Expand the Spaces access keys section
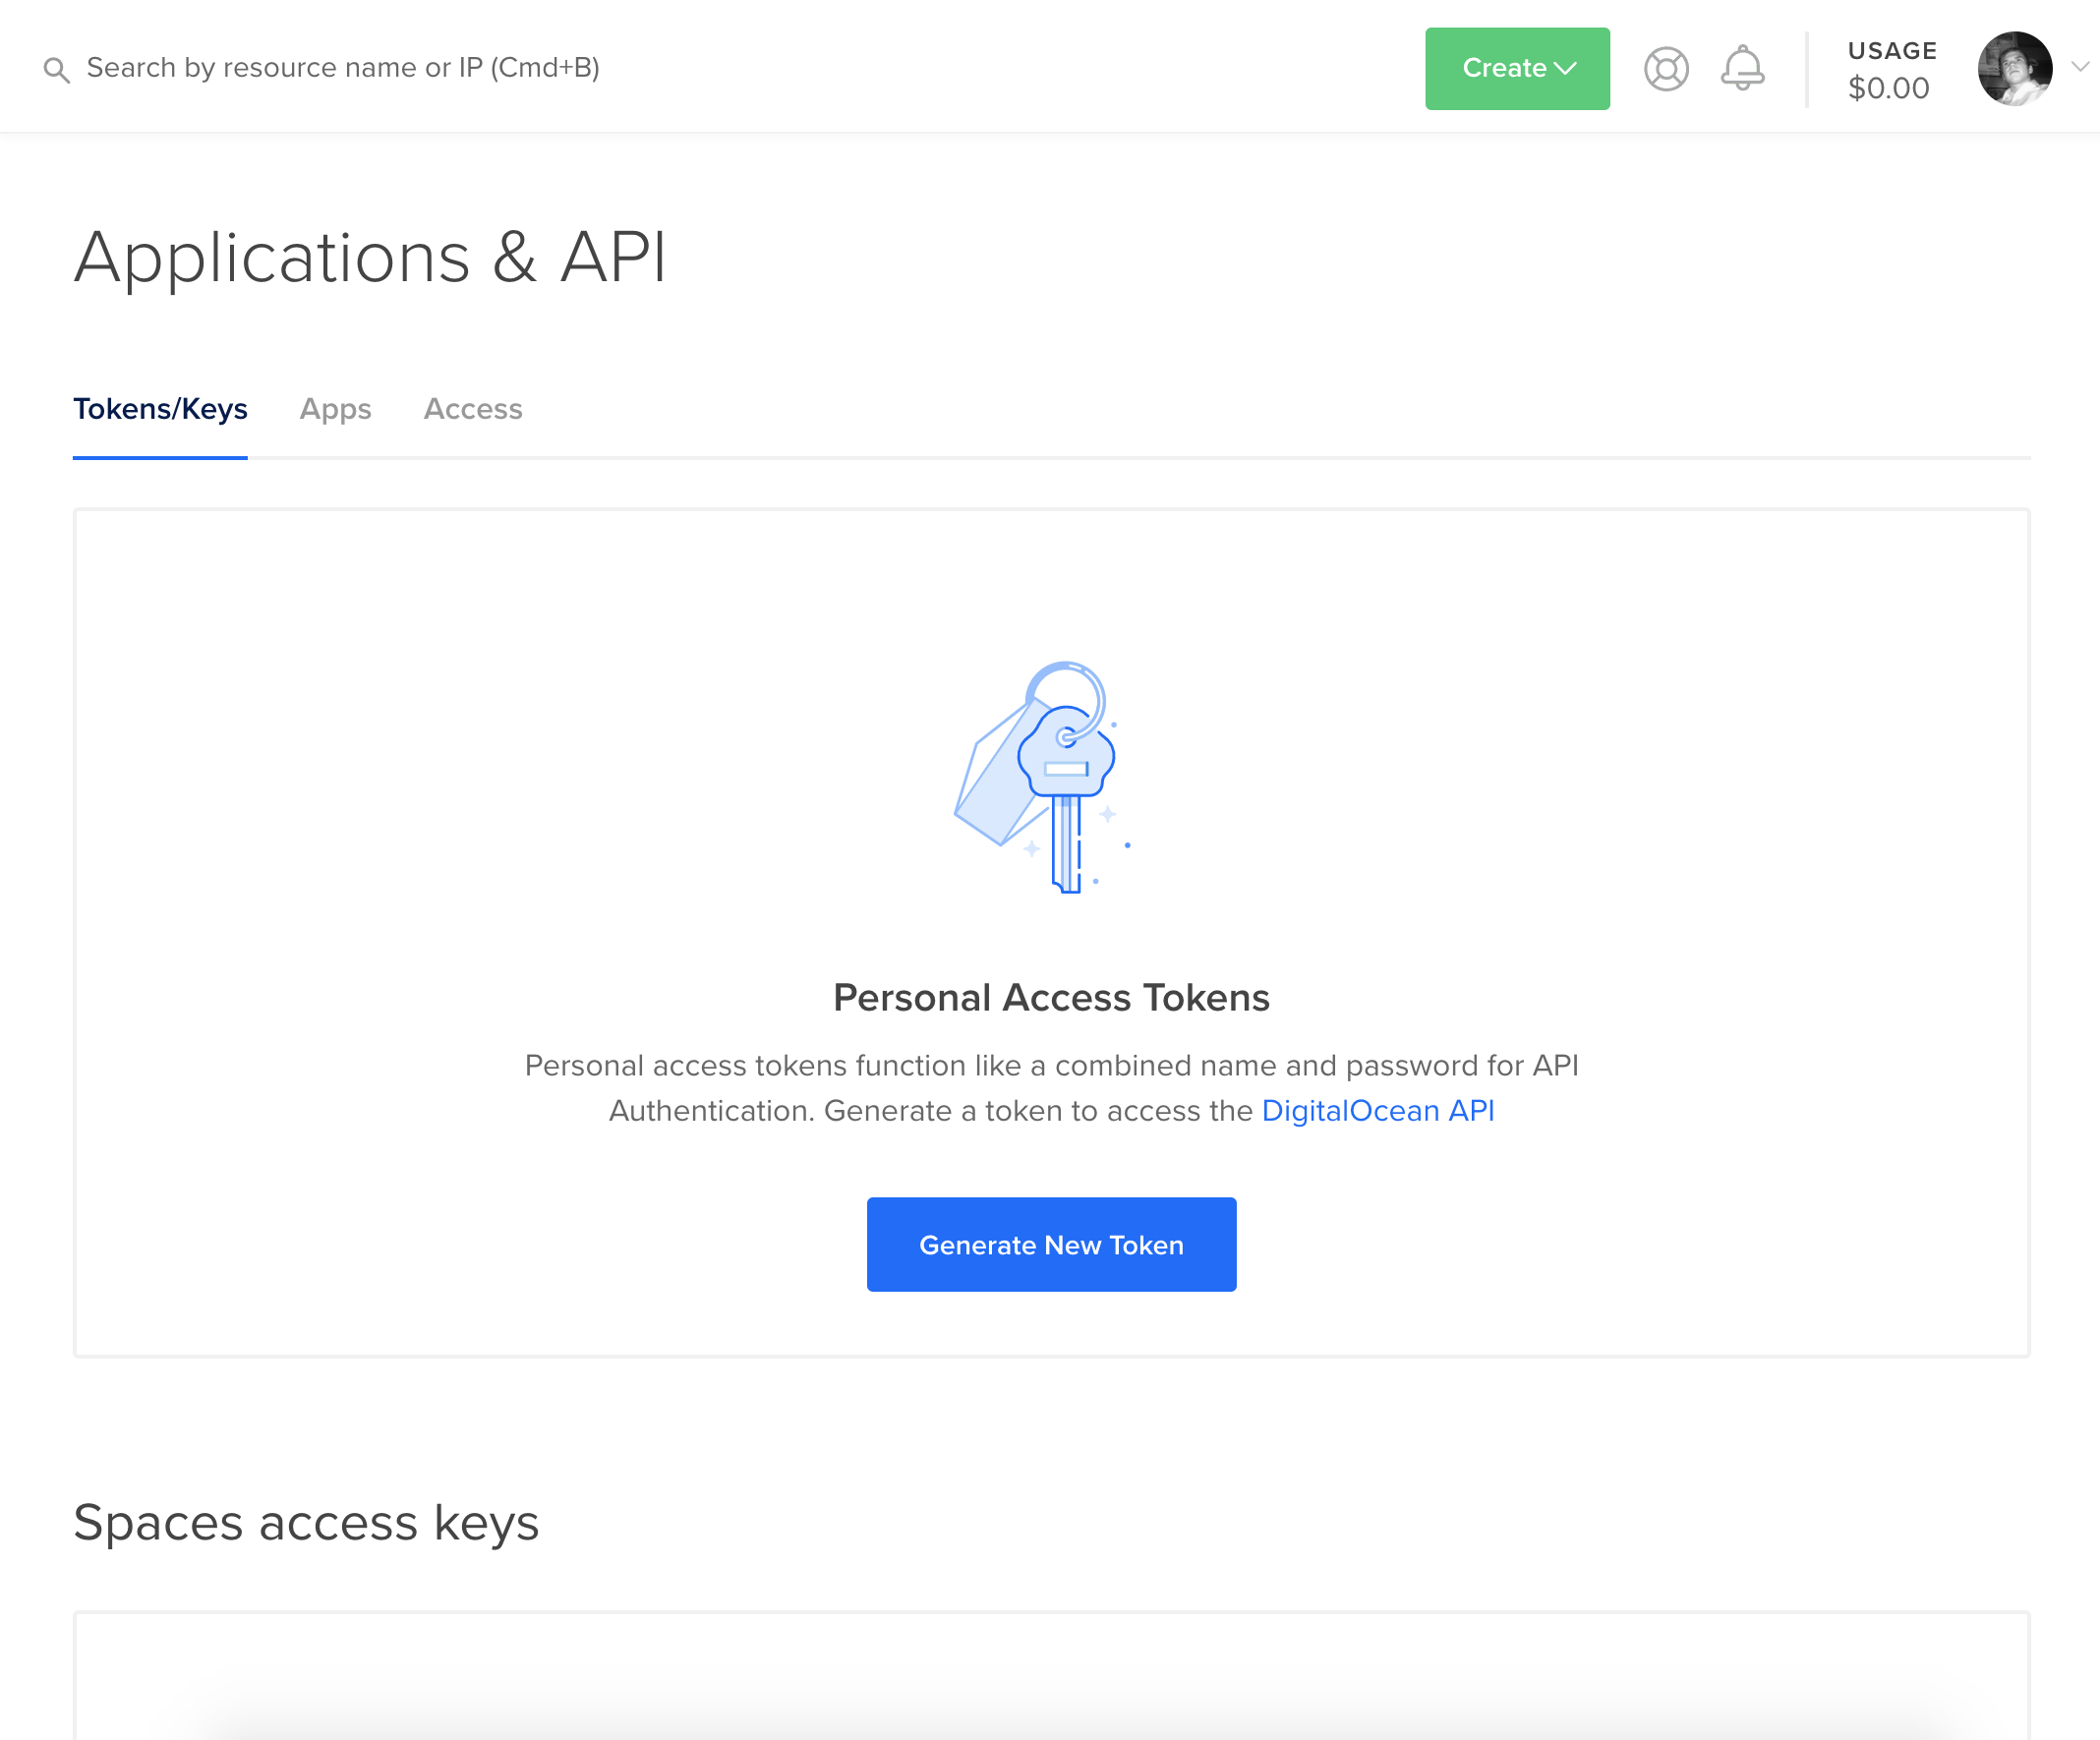Image resolution: width=2100 pixels, height=1740 pixels. (x=305, y=1522)
